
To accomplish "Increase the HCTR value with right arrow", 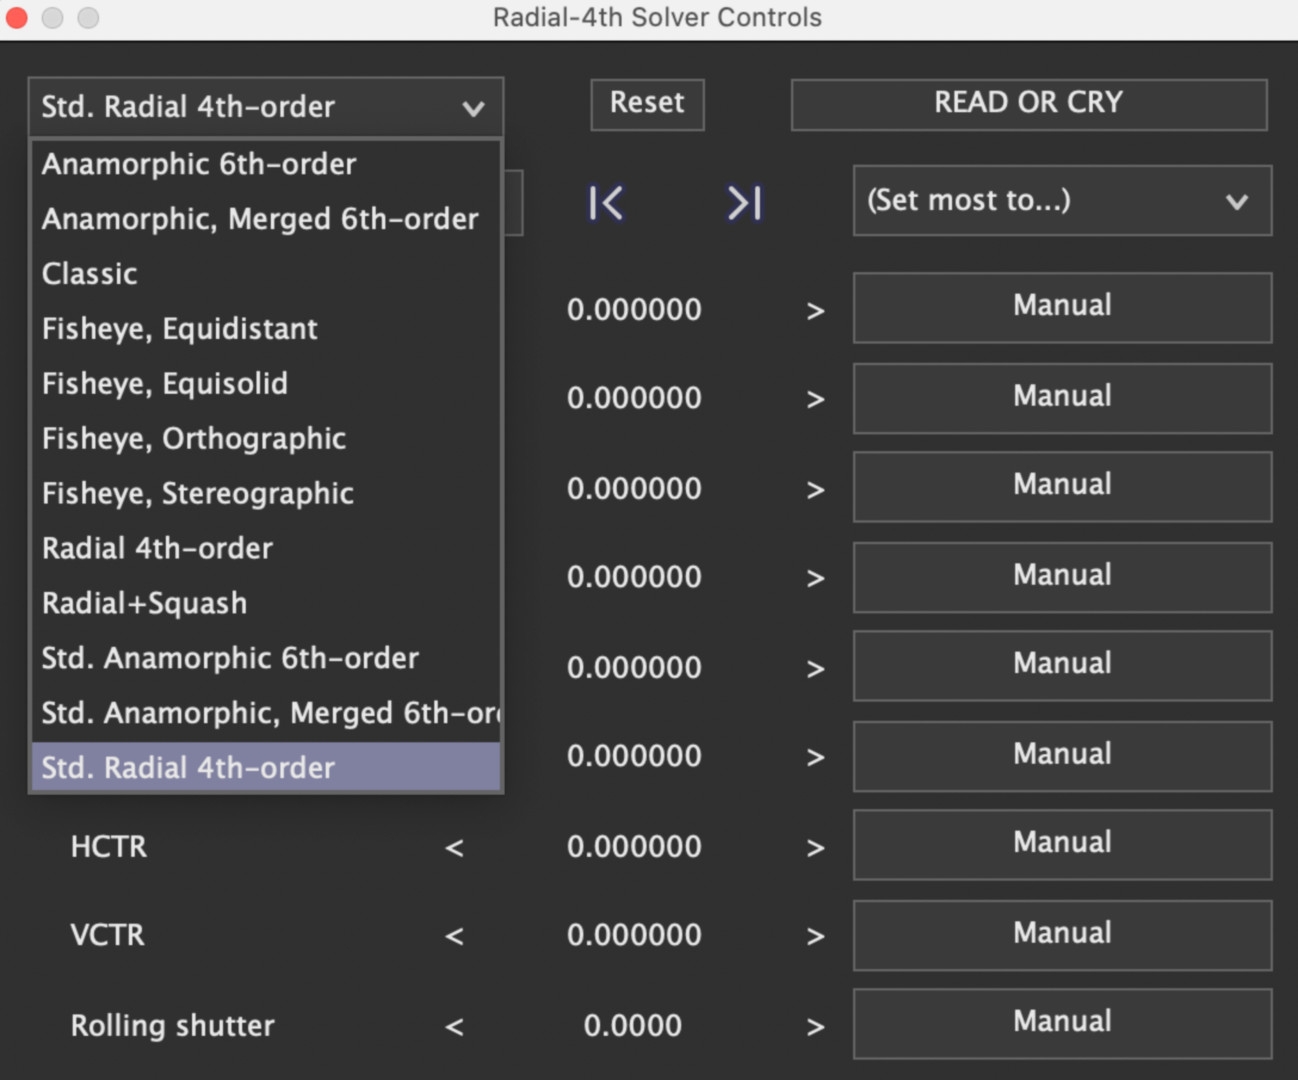I will (815, 848).
